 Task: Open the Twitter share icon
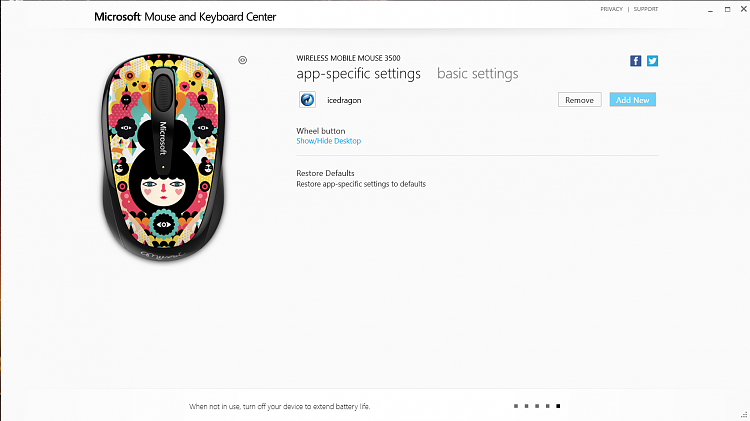click(x=652, y=61)
